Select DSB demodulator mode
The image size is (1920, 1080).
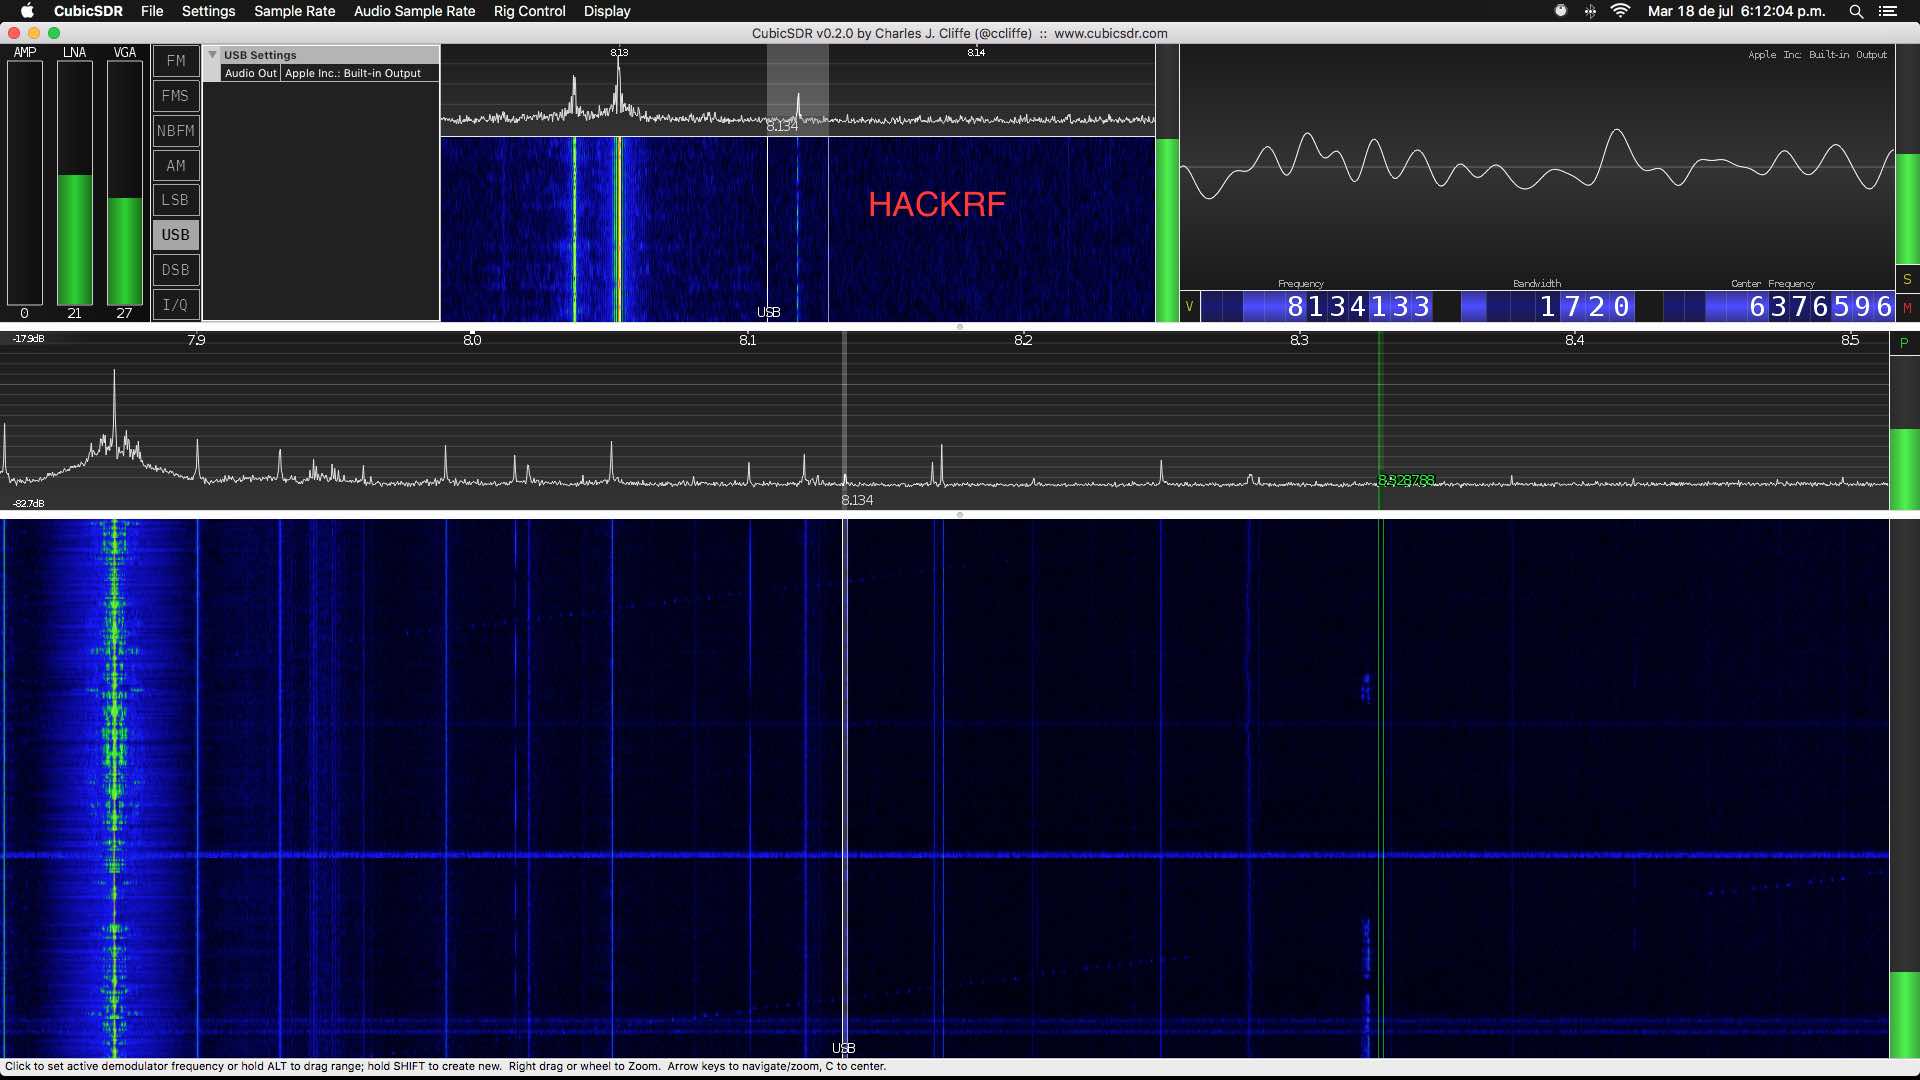(x=176, y=270)
